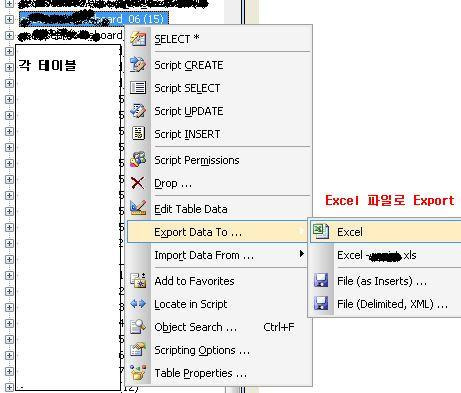Click the Add to Favorites icon
461x393 pixels.
[x=138, y=280]
